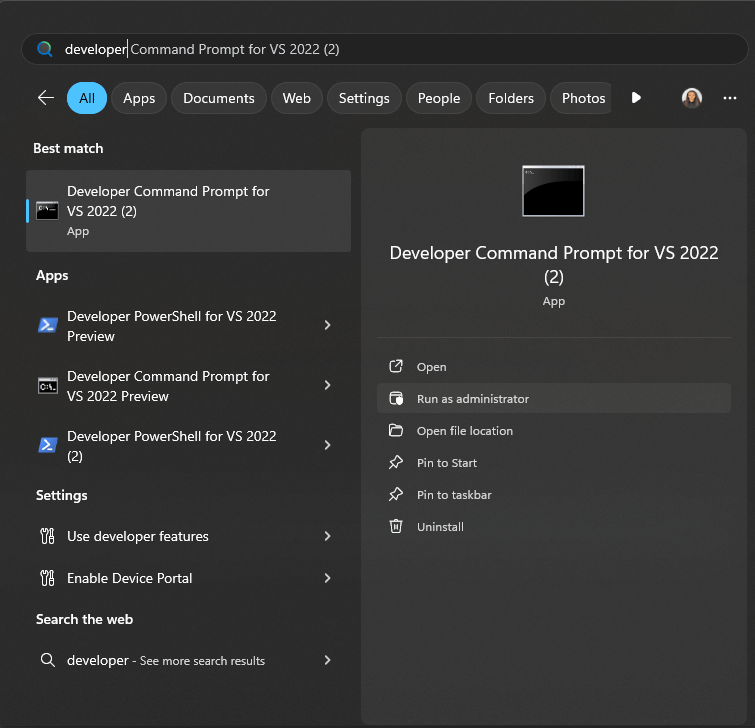The height and width of the screenshot is (728, 755).
Task: Click the back arrow icon
Action: 45,98
